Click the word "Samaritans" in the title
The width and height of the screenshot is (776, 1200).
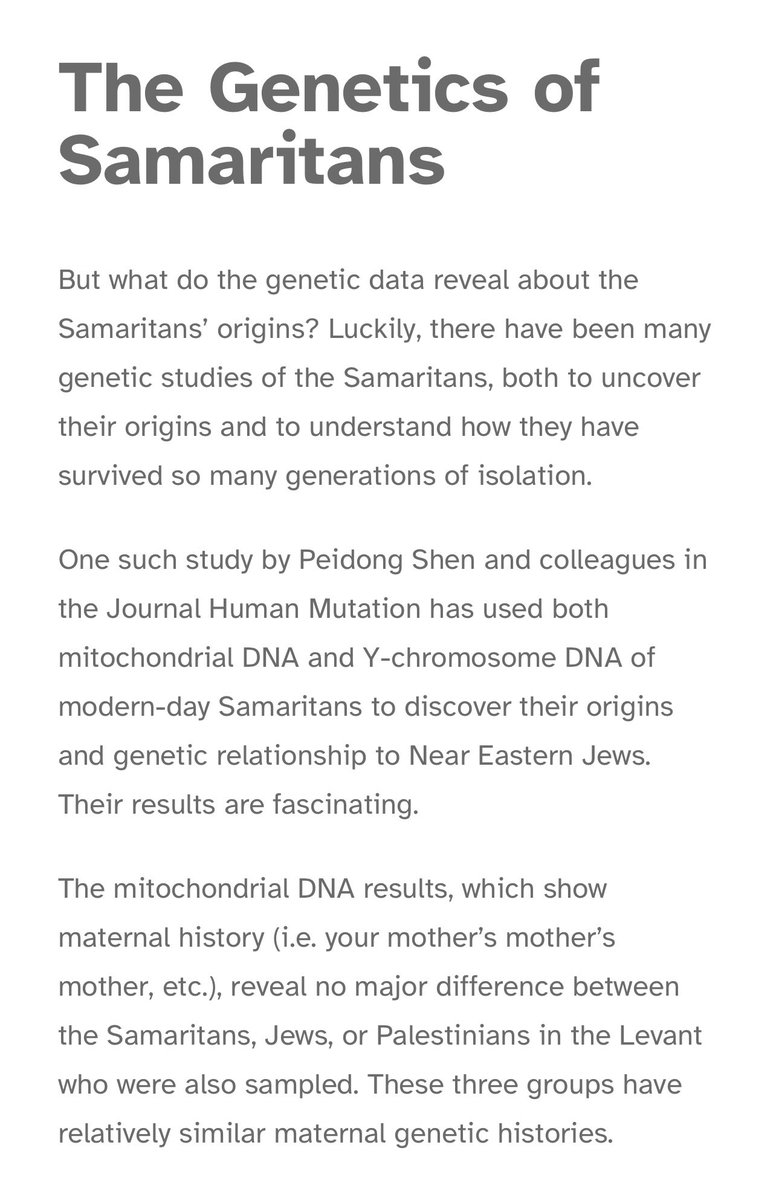(251, 160)
